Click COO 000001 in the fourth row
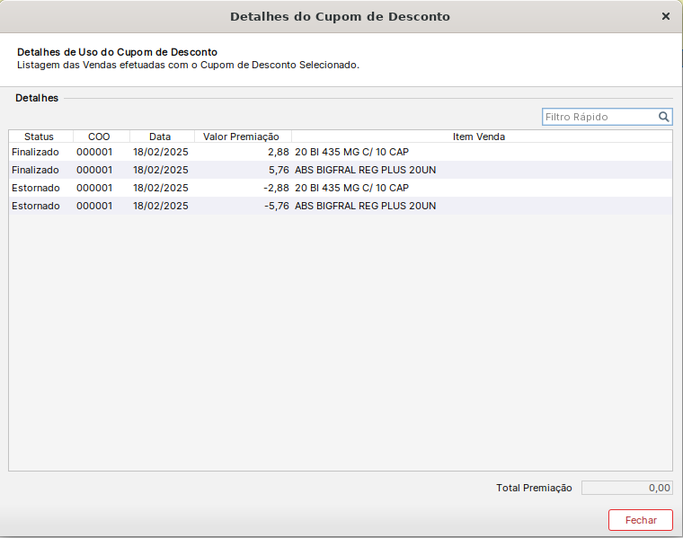Image resolution: width=683 pixels, height=538 pixels. point(95,206)
